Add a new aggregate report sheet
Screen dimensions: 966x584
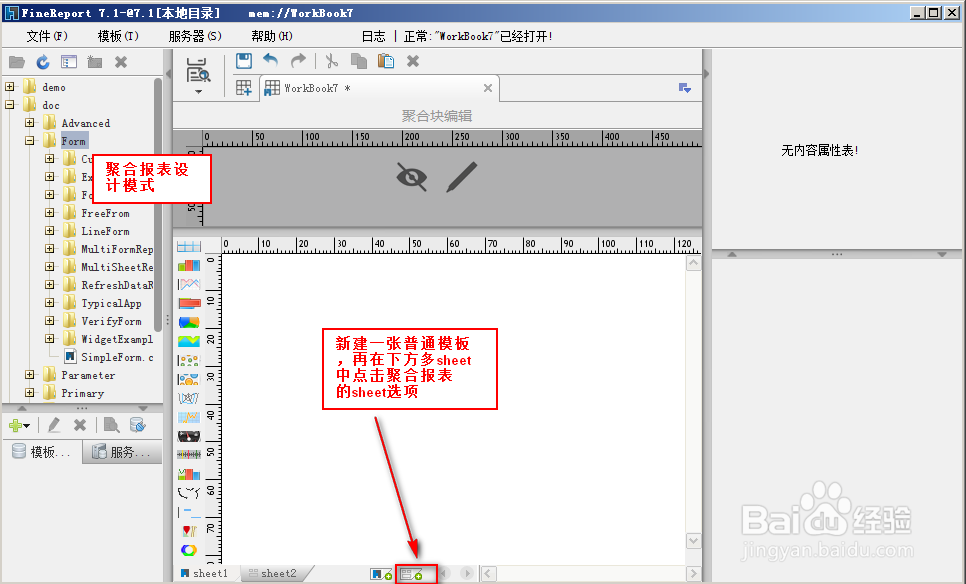pyautogui.click(x=412, y=574)
